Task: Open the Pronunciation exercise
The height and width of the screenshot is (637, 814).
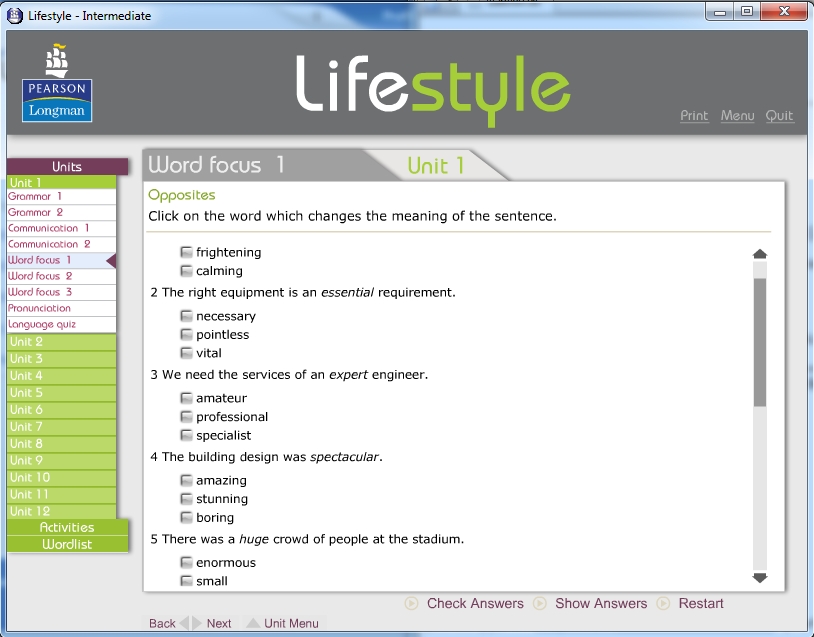Action: click(61, 308)
